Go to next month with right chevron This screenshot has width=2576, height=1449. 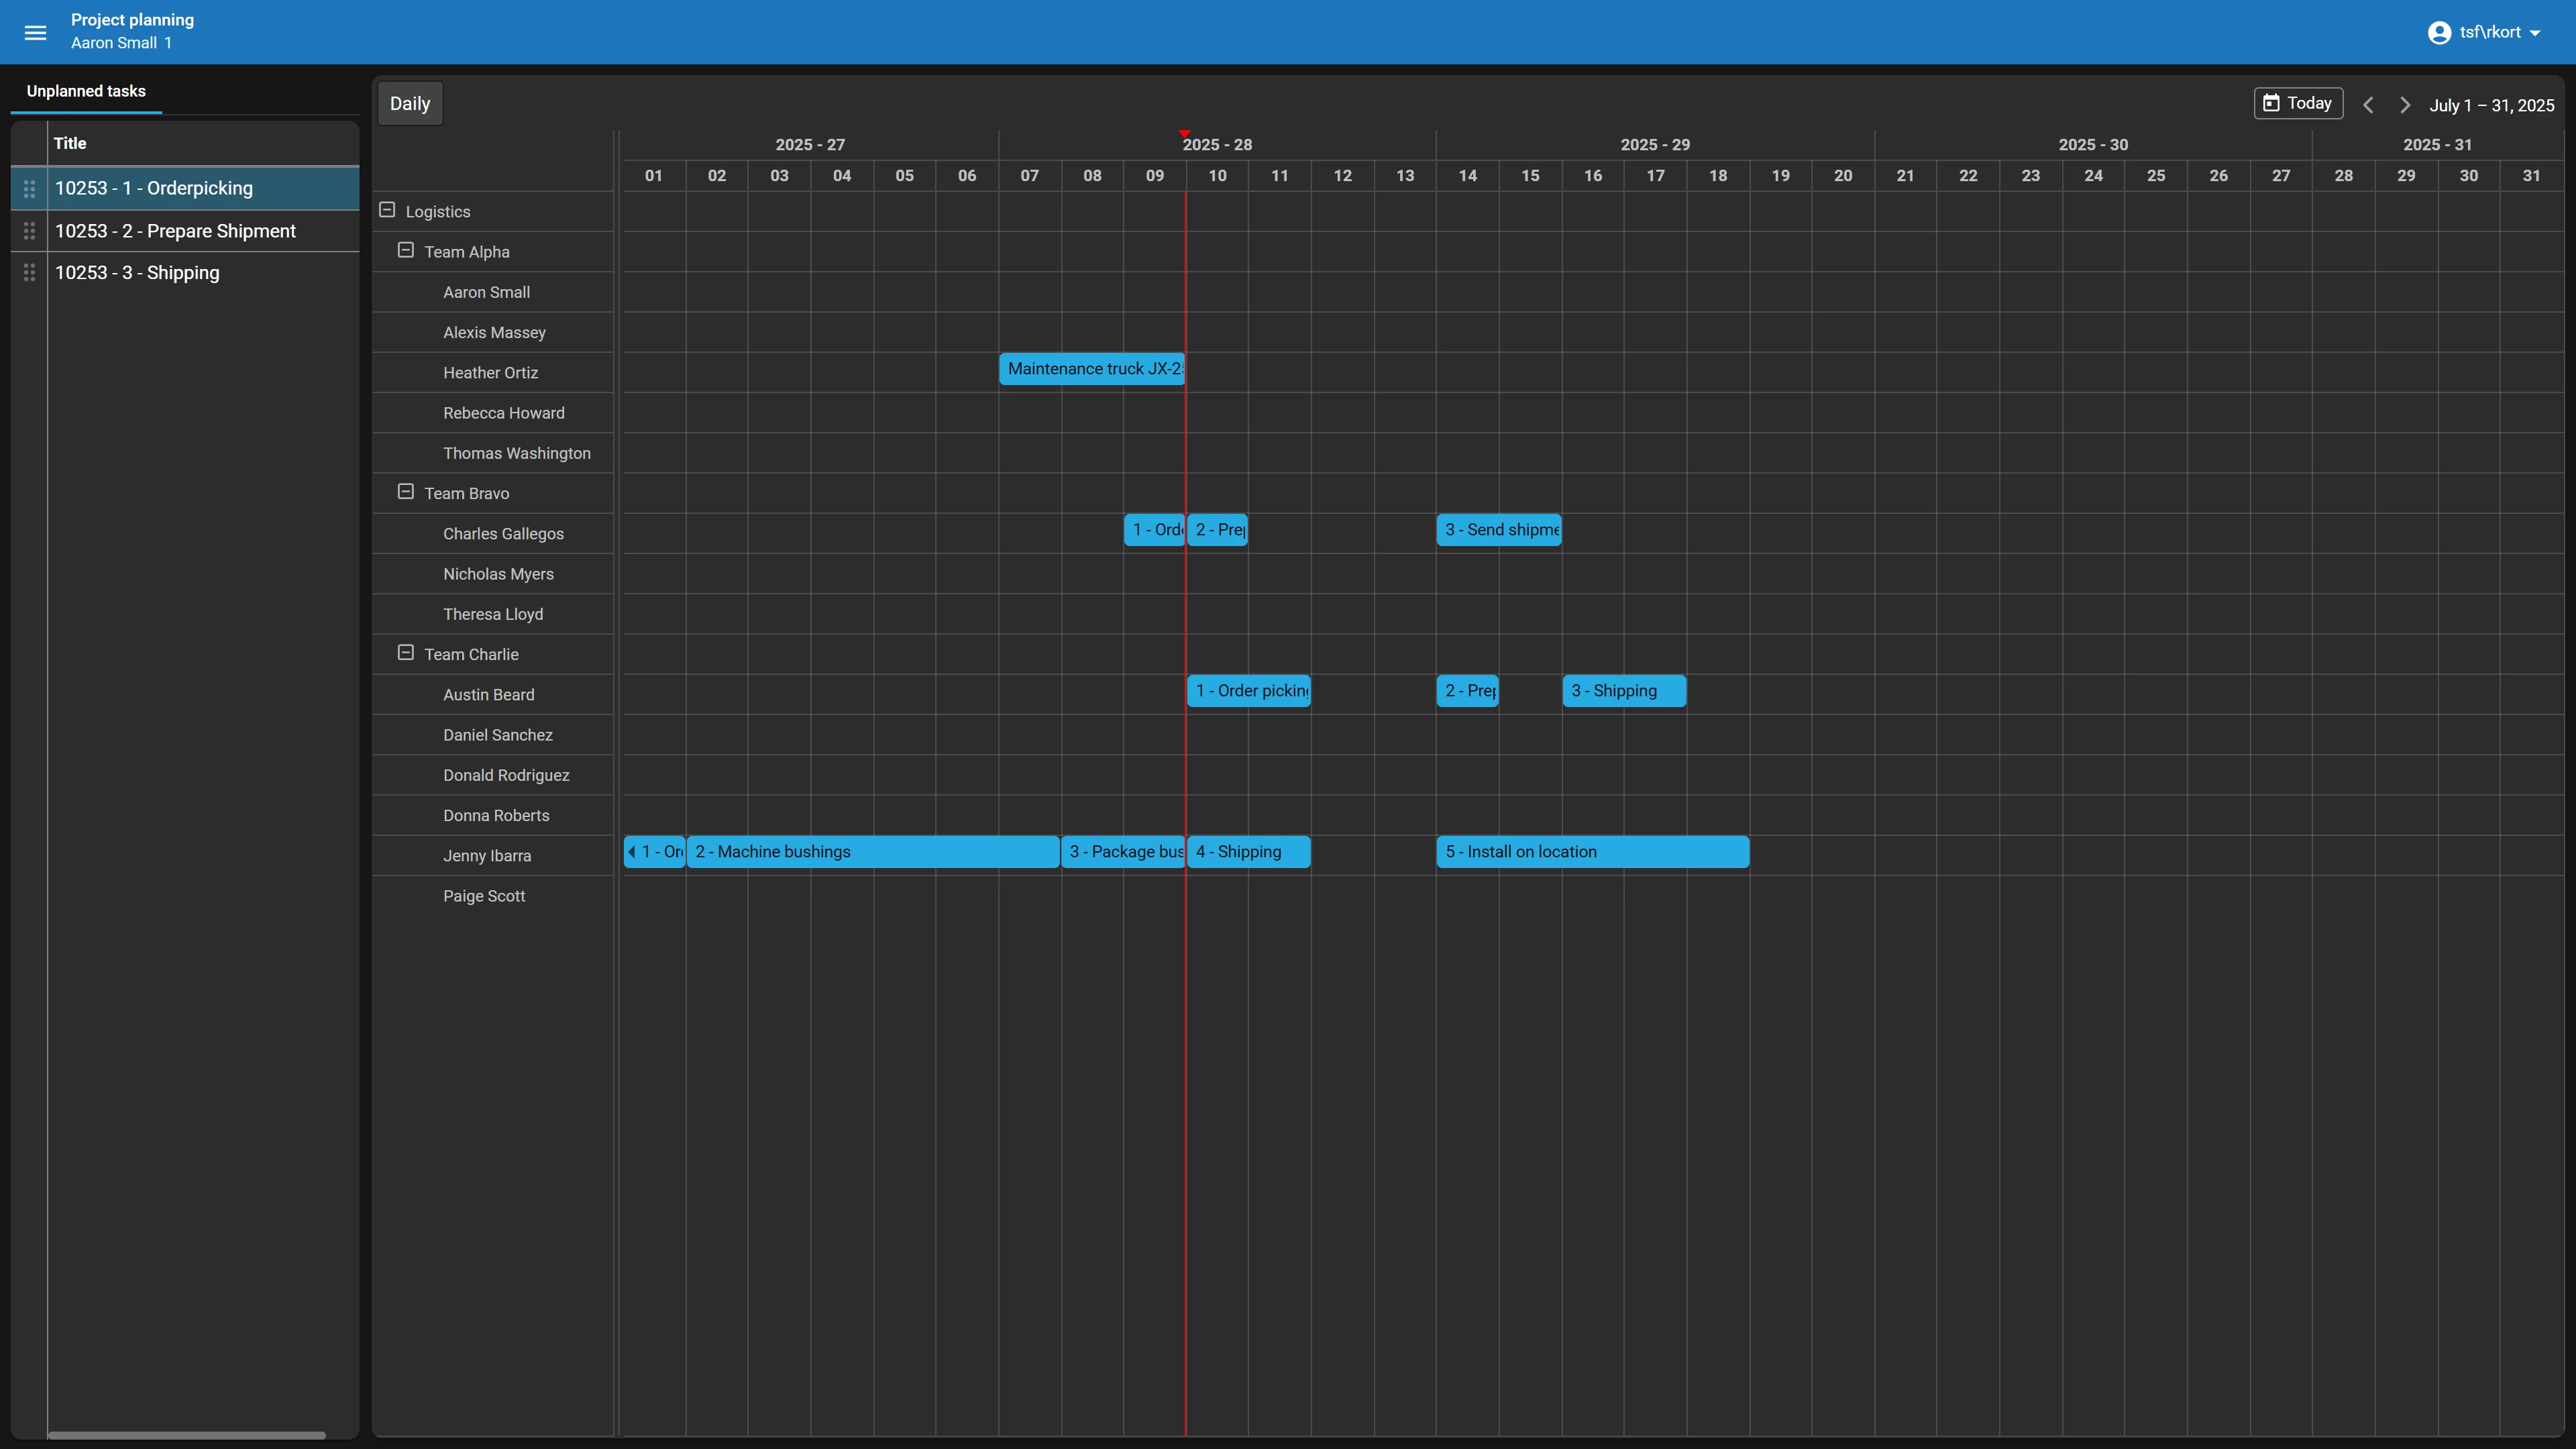(x=2404, y=105)
